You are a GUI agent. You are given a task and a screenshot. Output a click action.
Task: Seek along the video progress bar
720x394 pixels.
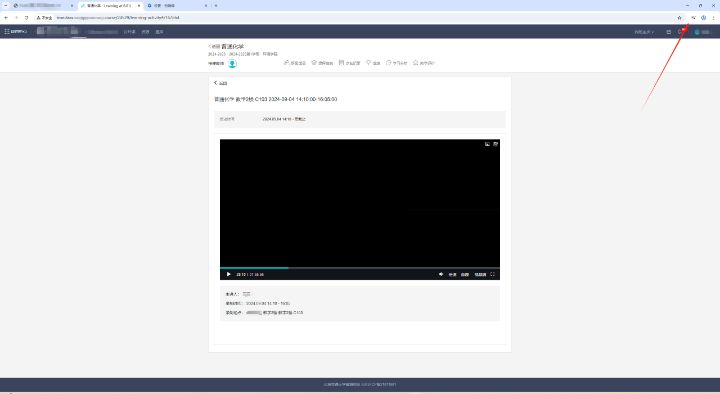click(x=360, y=268)
